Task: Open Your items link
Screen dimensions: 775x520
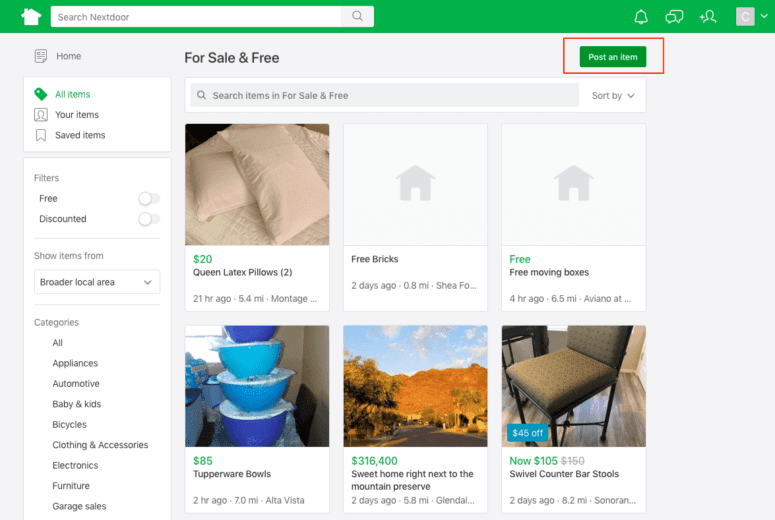Action: (x=76, y=115)
